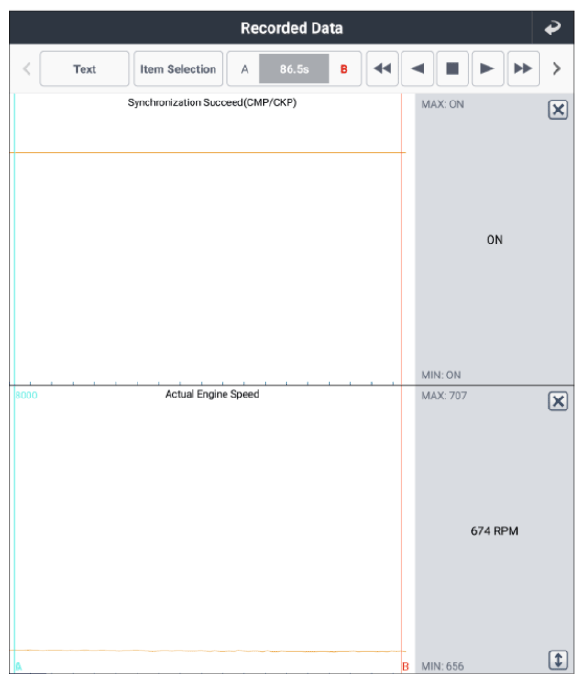The height and width of the screenshot is (683, 584).
Task: Select cursor A marker button
Action: [245, 69]
